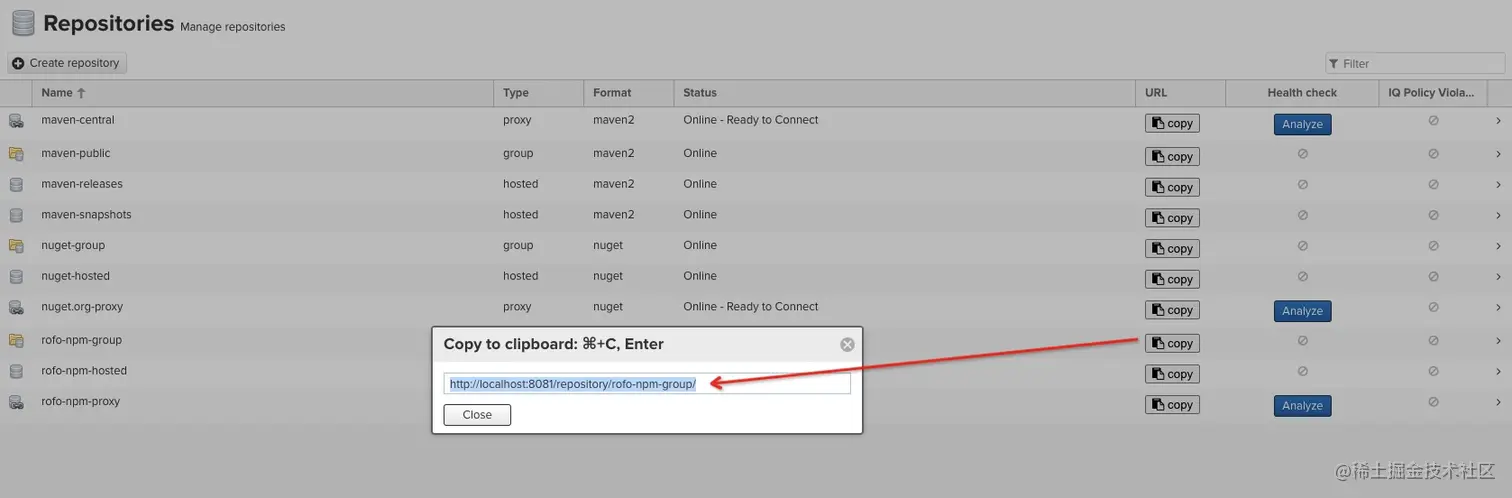Click the maven-public group folder icon

16,154
